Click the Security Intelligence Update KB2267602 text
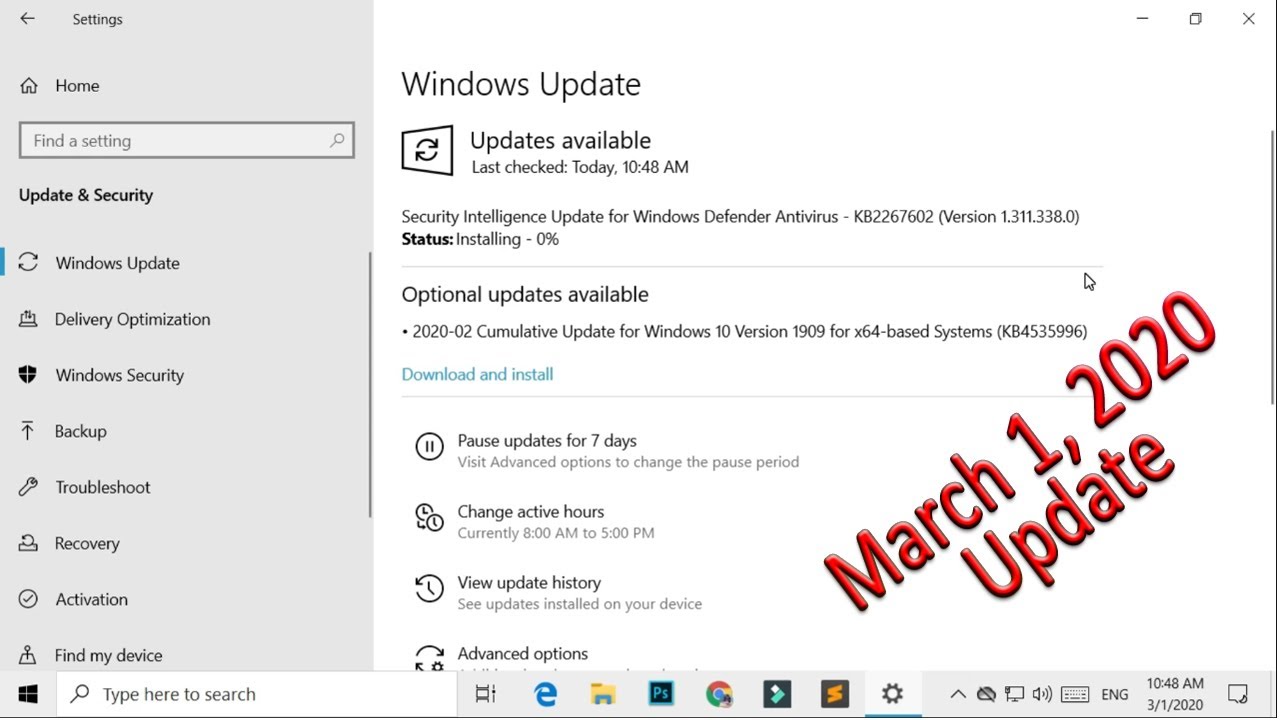 tap(740, 216)
